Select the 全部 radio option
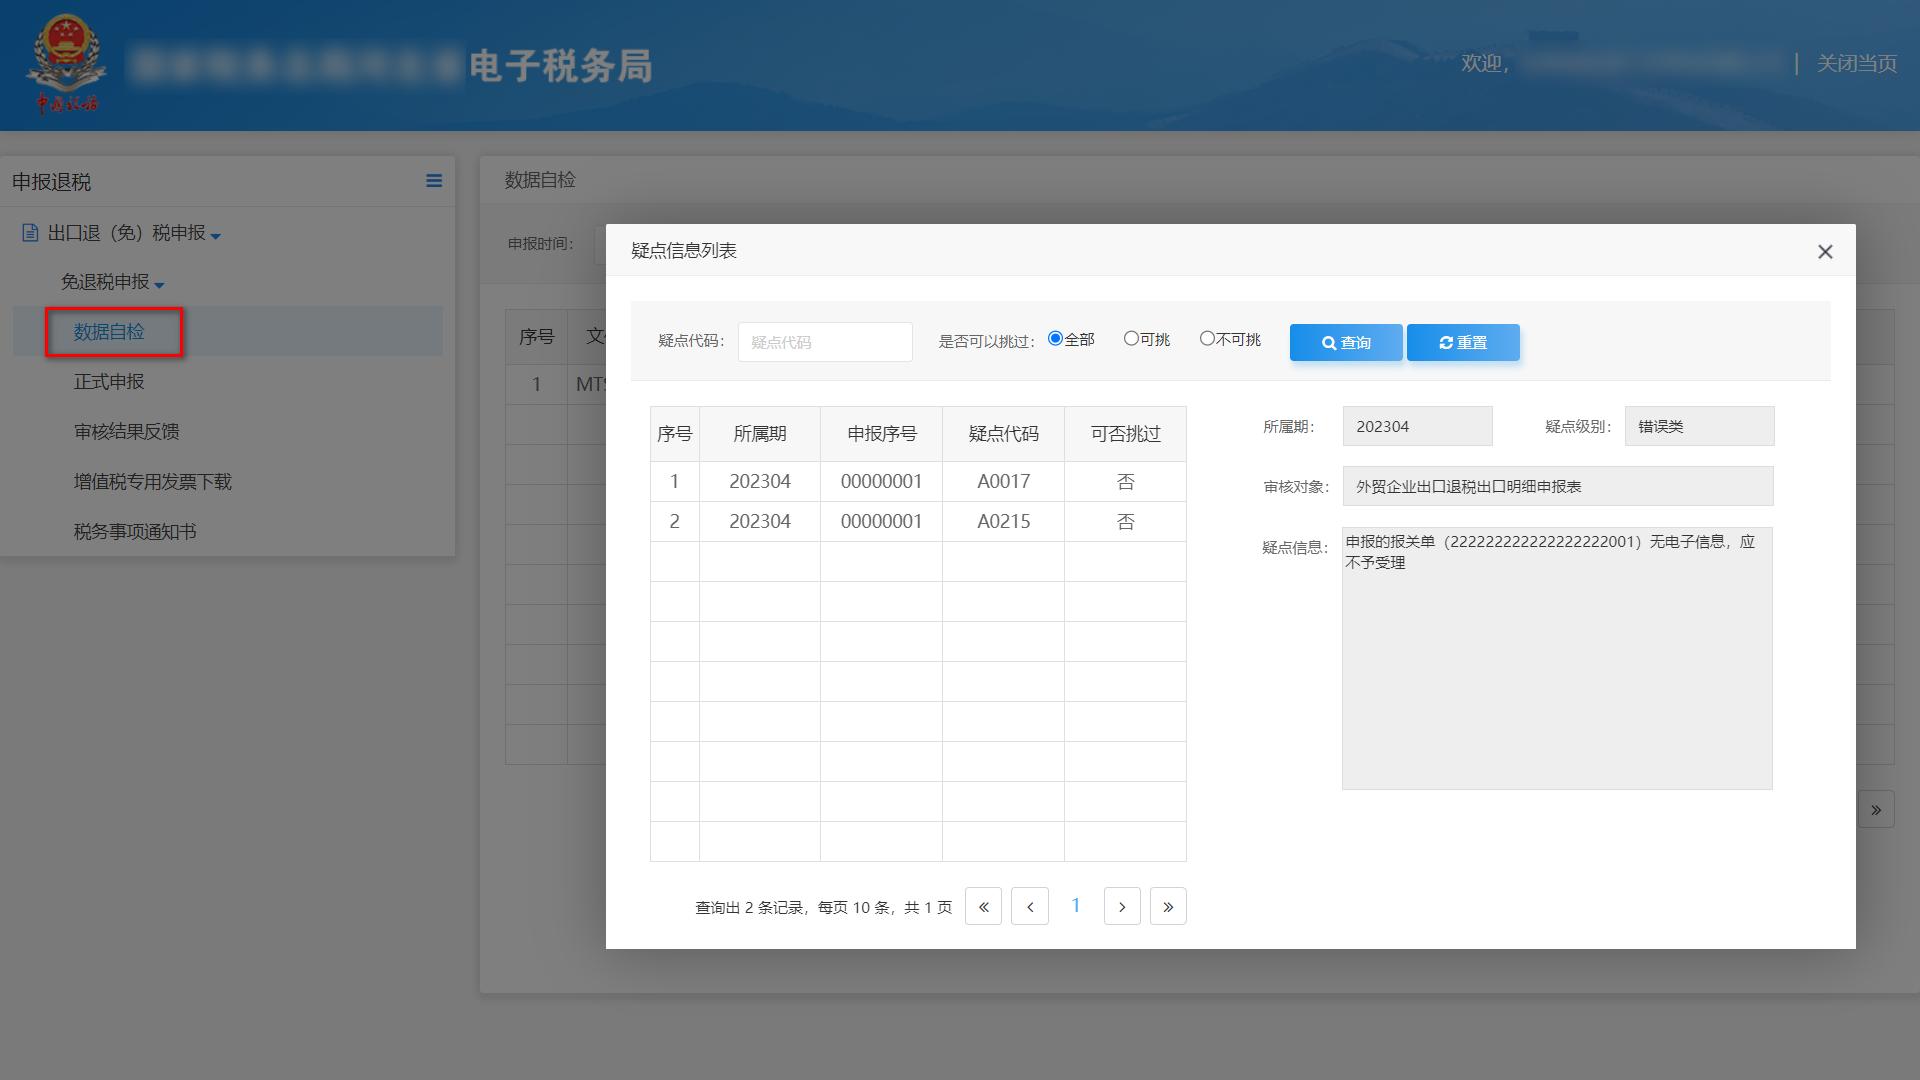The image size is (1920, 1080). [1055, 339]
